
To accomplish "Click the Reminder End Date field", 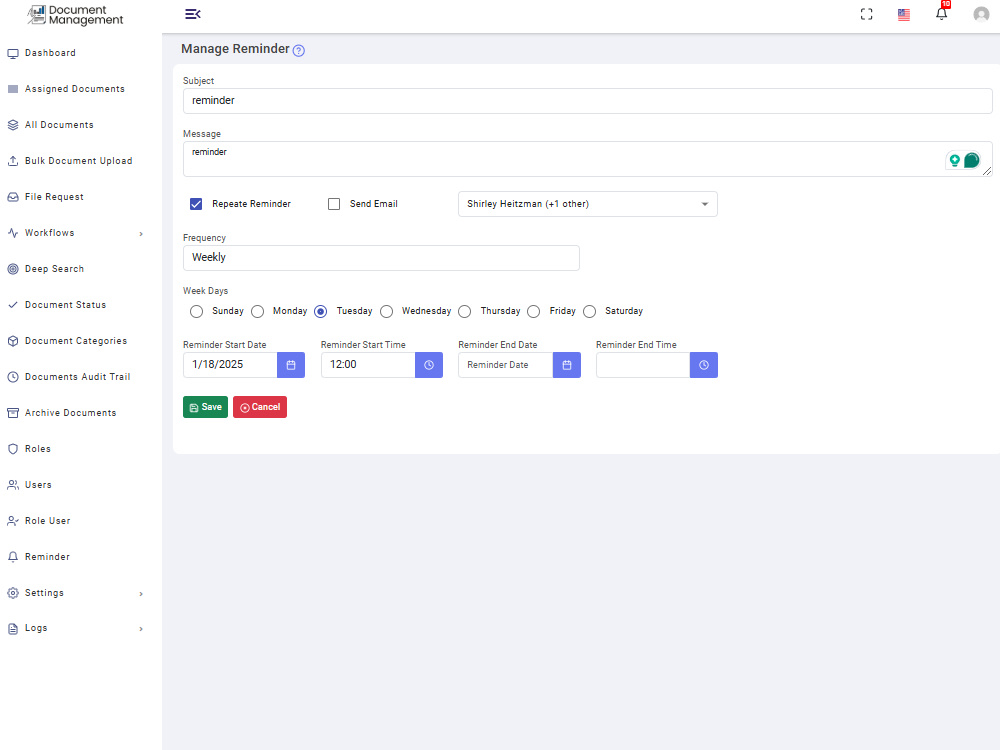I will tap(505, 365).
